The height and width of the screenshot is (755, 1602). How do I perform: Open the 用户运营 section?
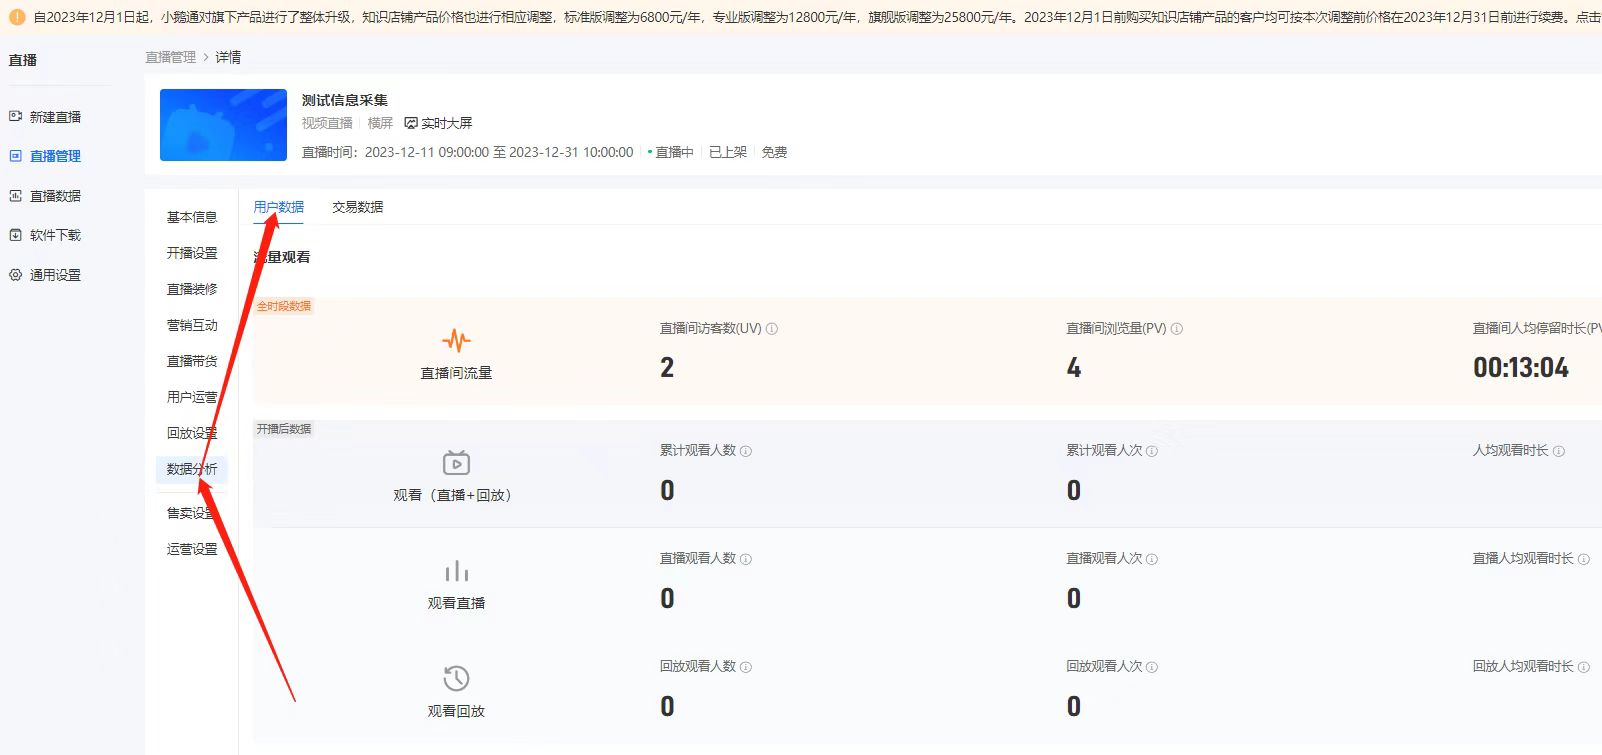point(192,397)
